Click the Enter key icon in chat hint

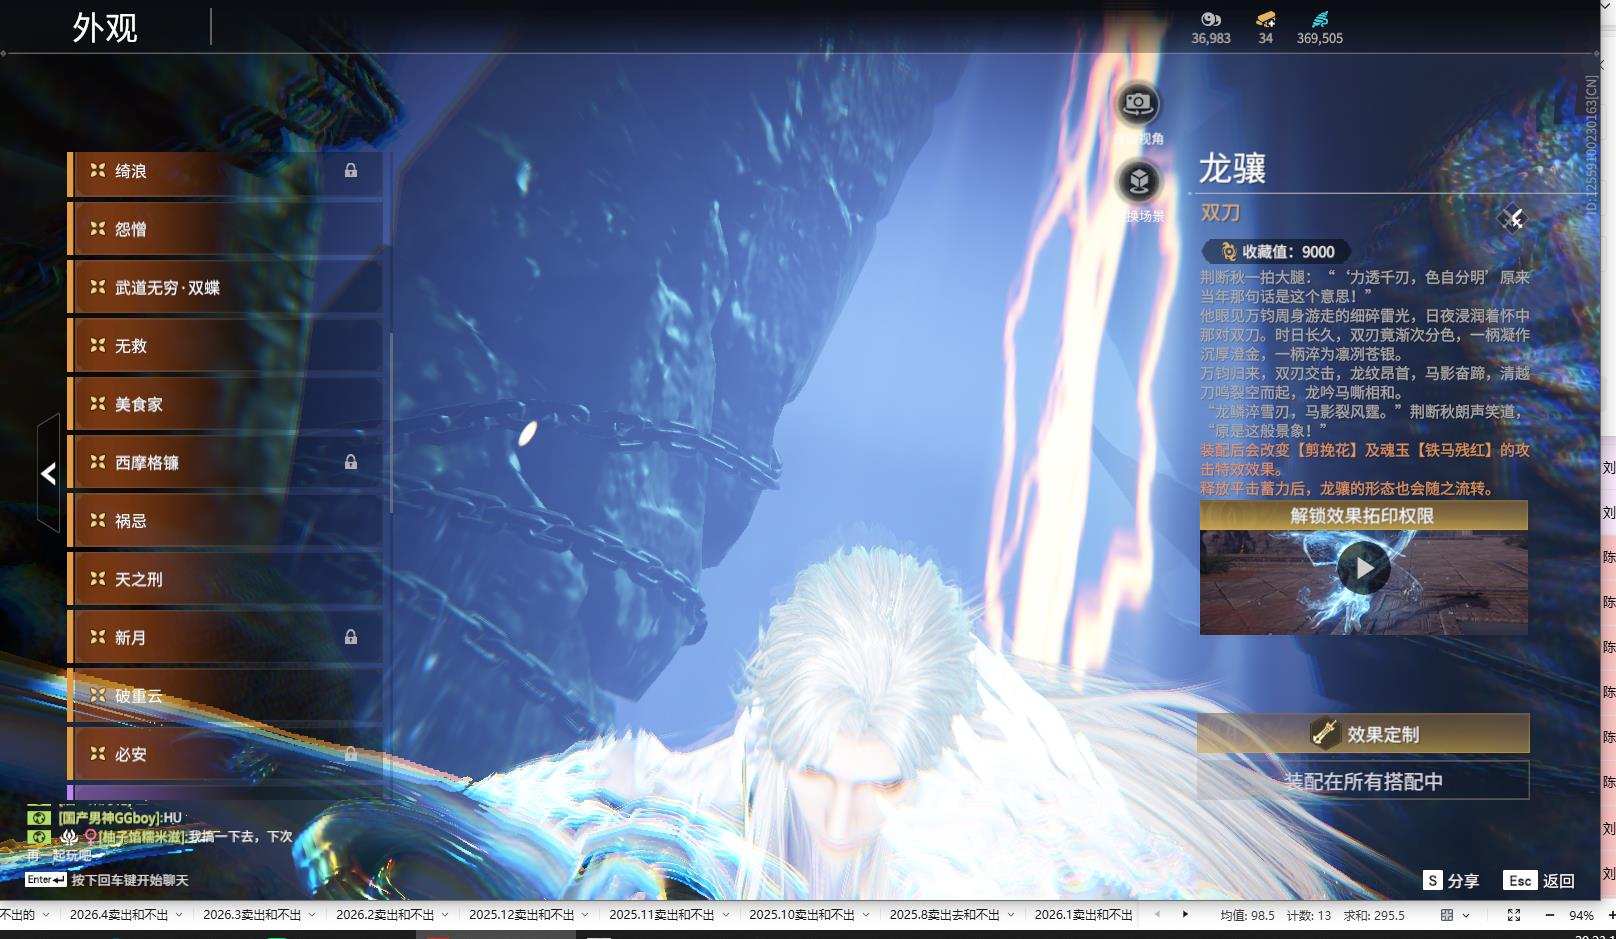[46, 880]
